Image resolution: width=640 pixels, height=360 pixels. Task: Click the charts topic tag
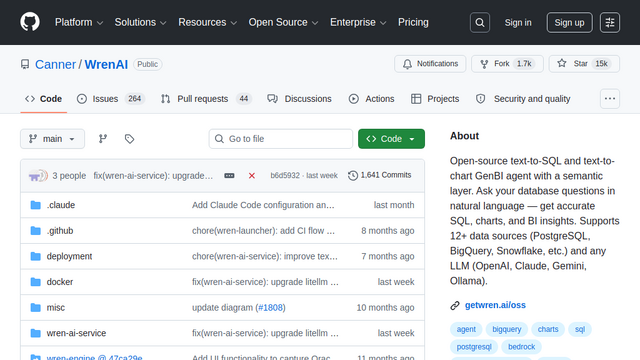[x=548, y=329]
